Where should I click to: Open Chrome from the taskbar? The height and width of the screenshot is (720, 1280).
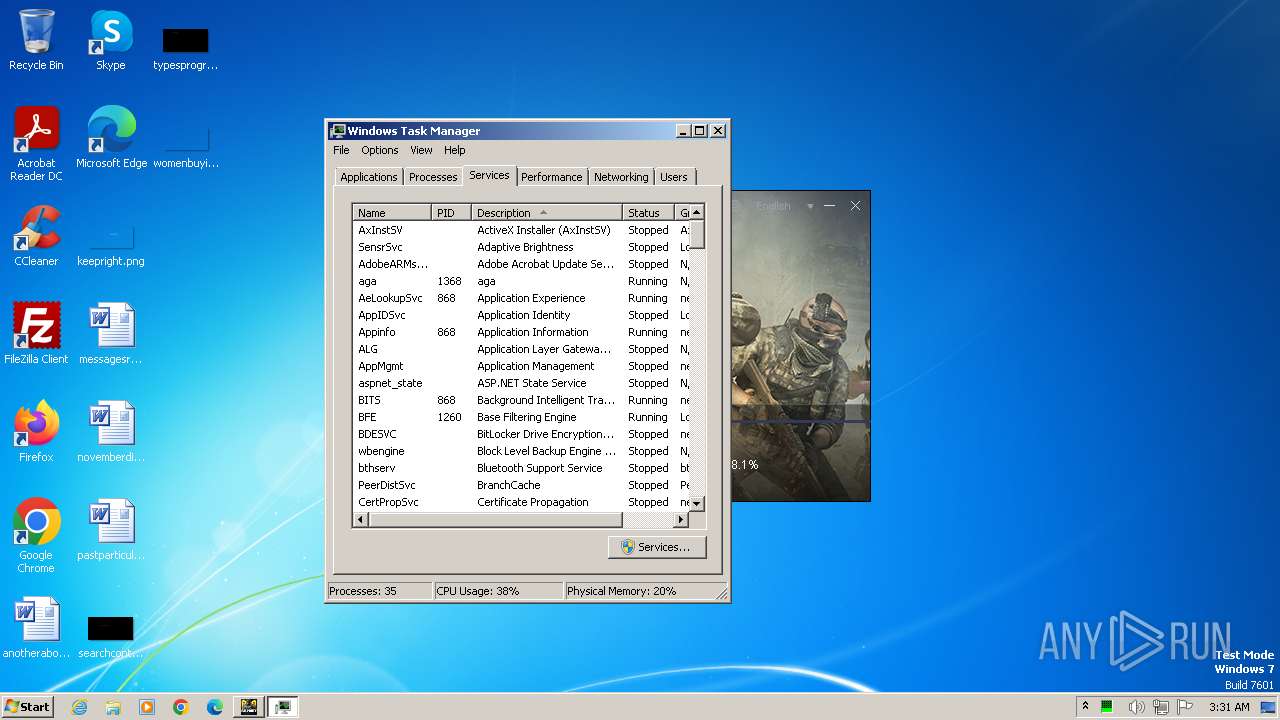181,707
